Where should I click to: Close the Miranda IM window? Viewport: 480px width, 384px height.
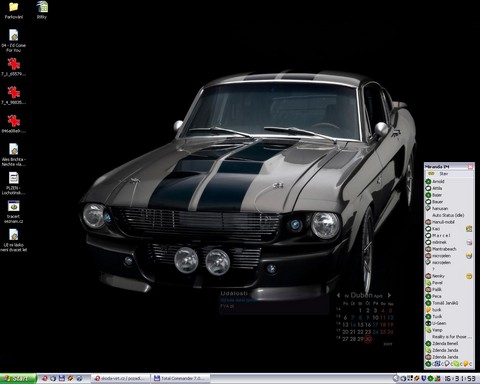point(470,166)
